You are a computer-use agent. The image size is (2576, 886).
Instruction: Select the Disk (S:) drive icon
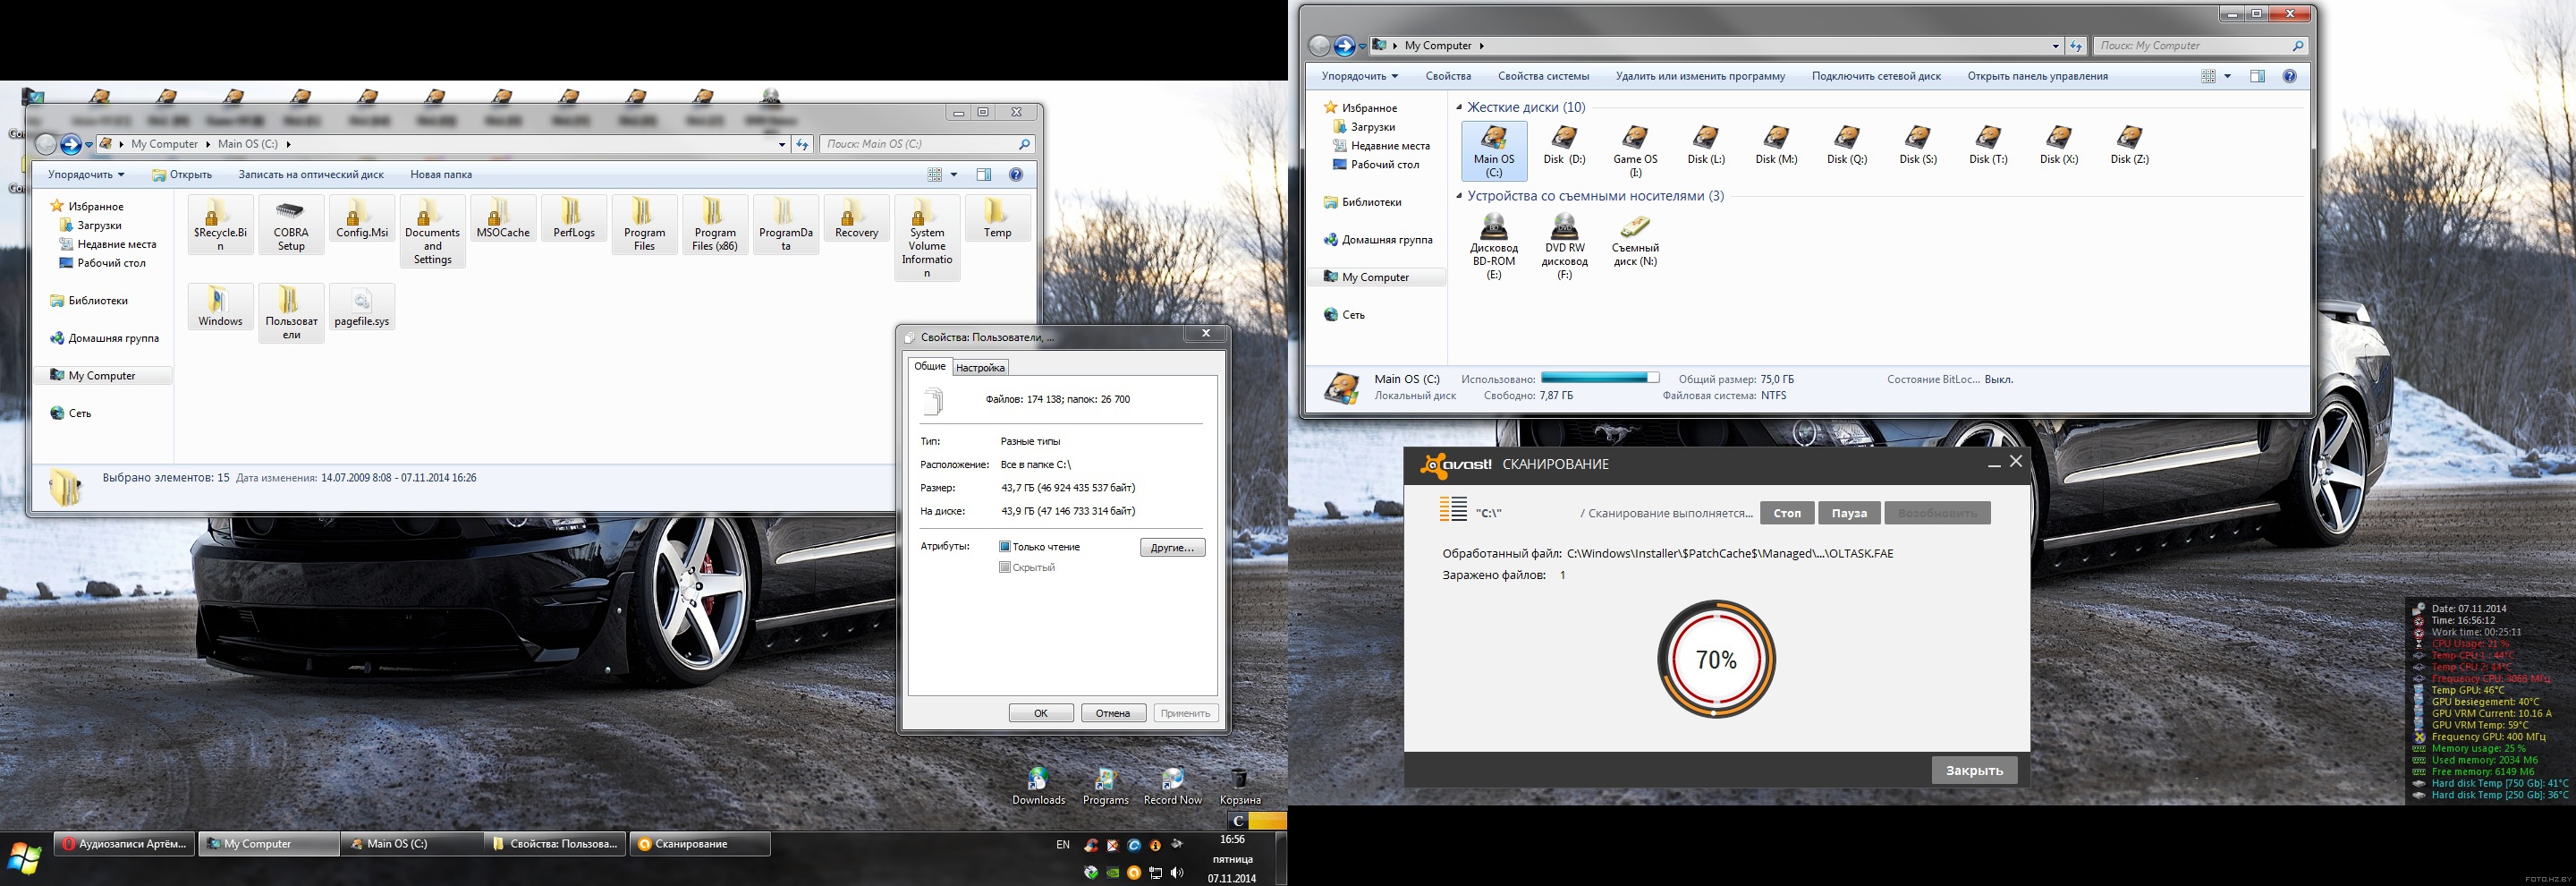click(x=1918, y=145)
